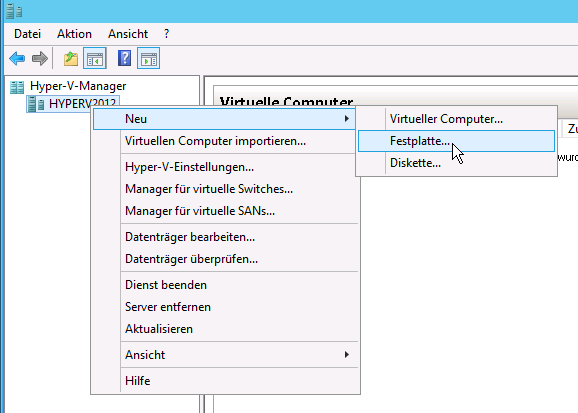Image resolution: width=578 pixels, height=413 pixels.
Task: Open the Ansicht menu in menu bar
Action: pyautogui.click(x=128, y=34)
